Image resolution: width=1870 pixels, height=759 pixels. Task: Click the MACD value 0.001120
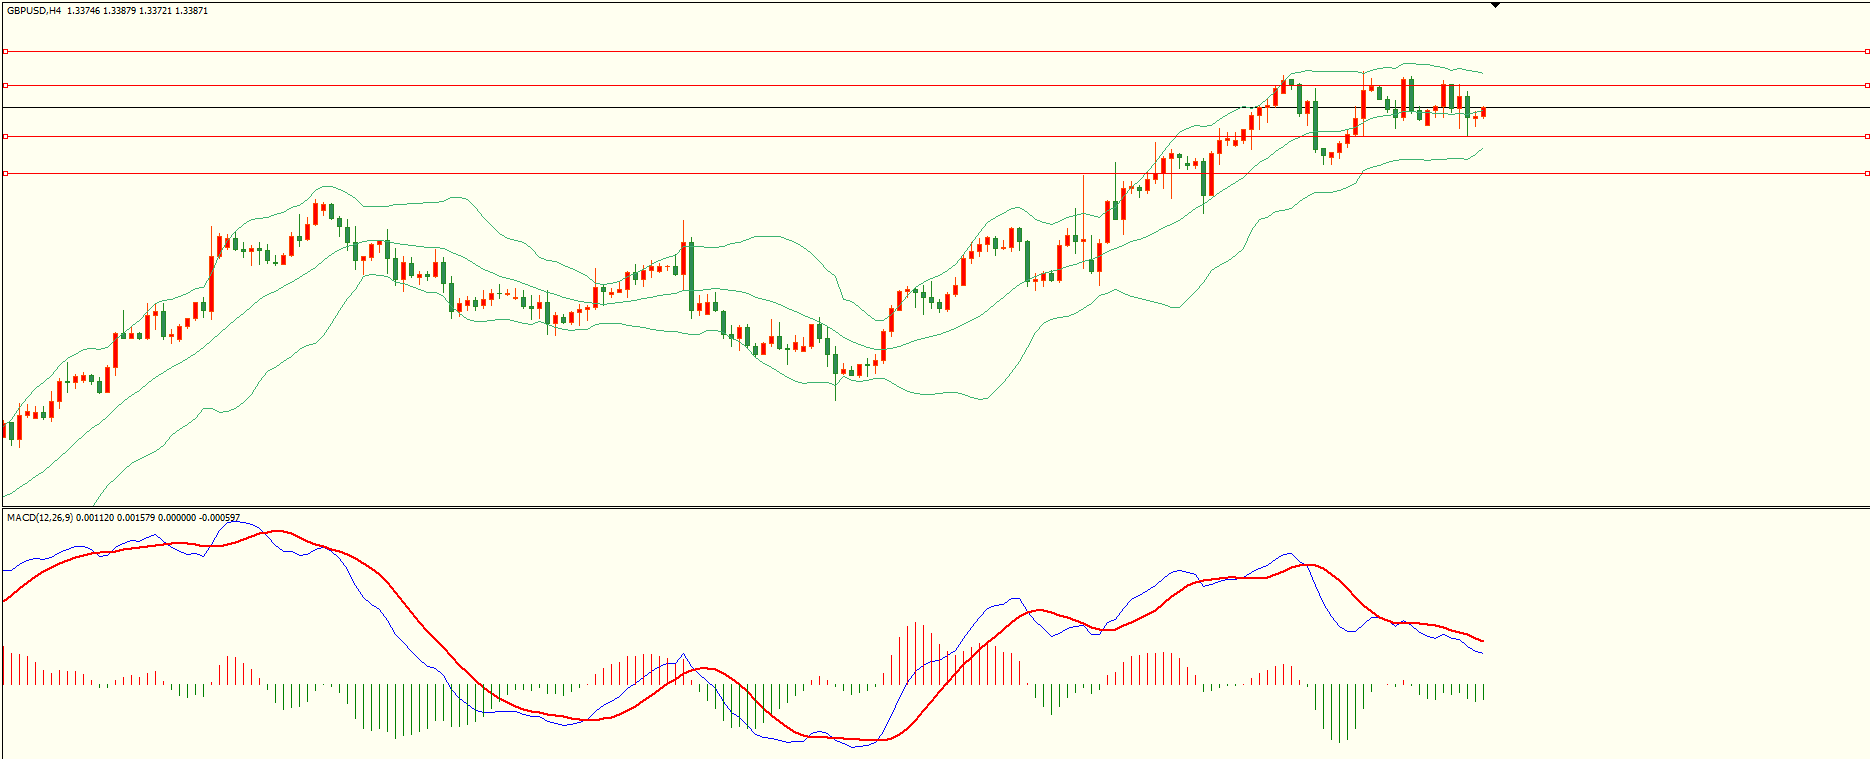click(x=94, y=518)
